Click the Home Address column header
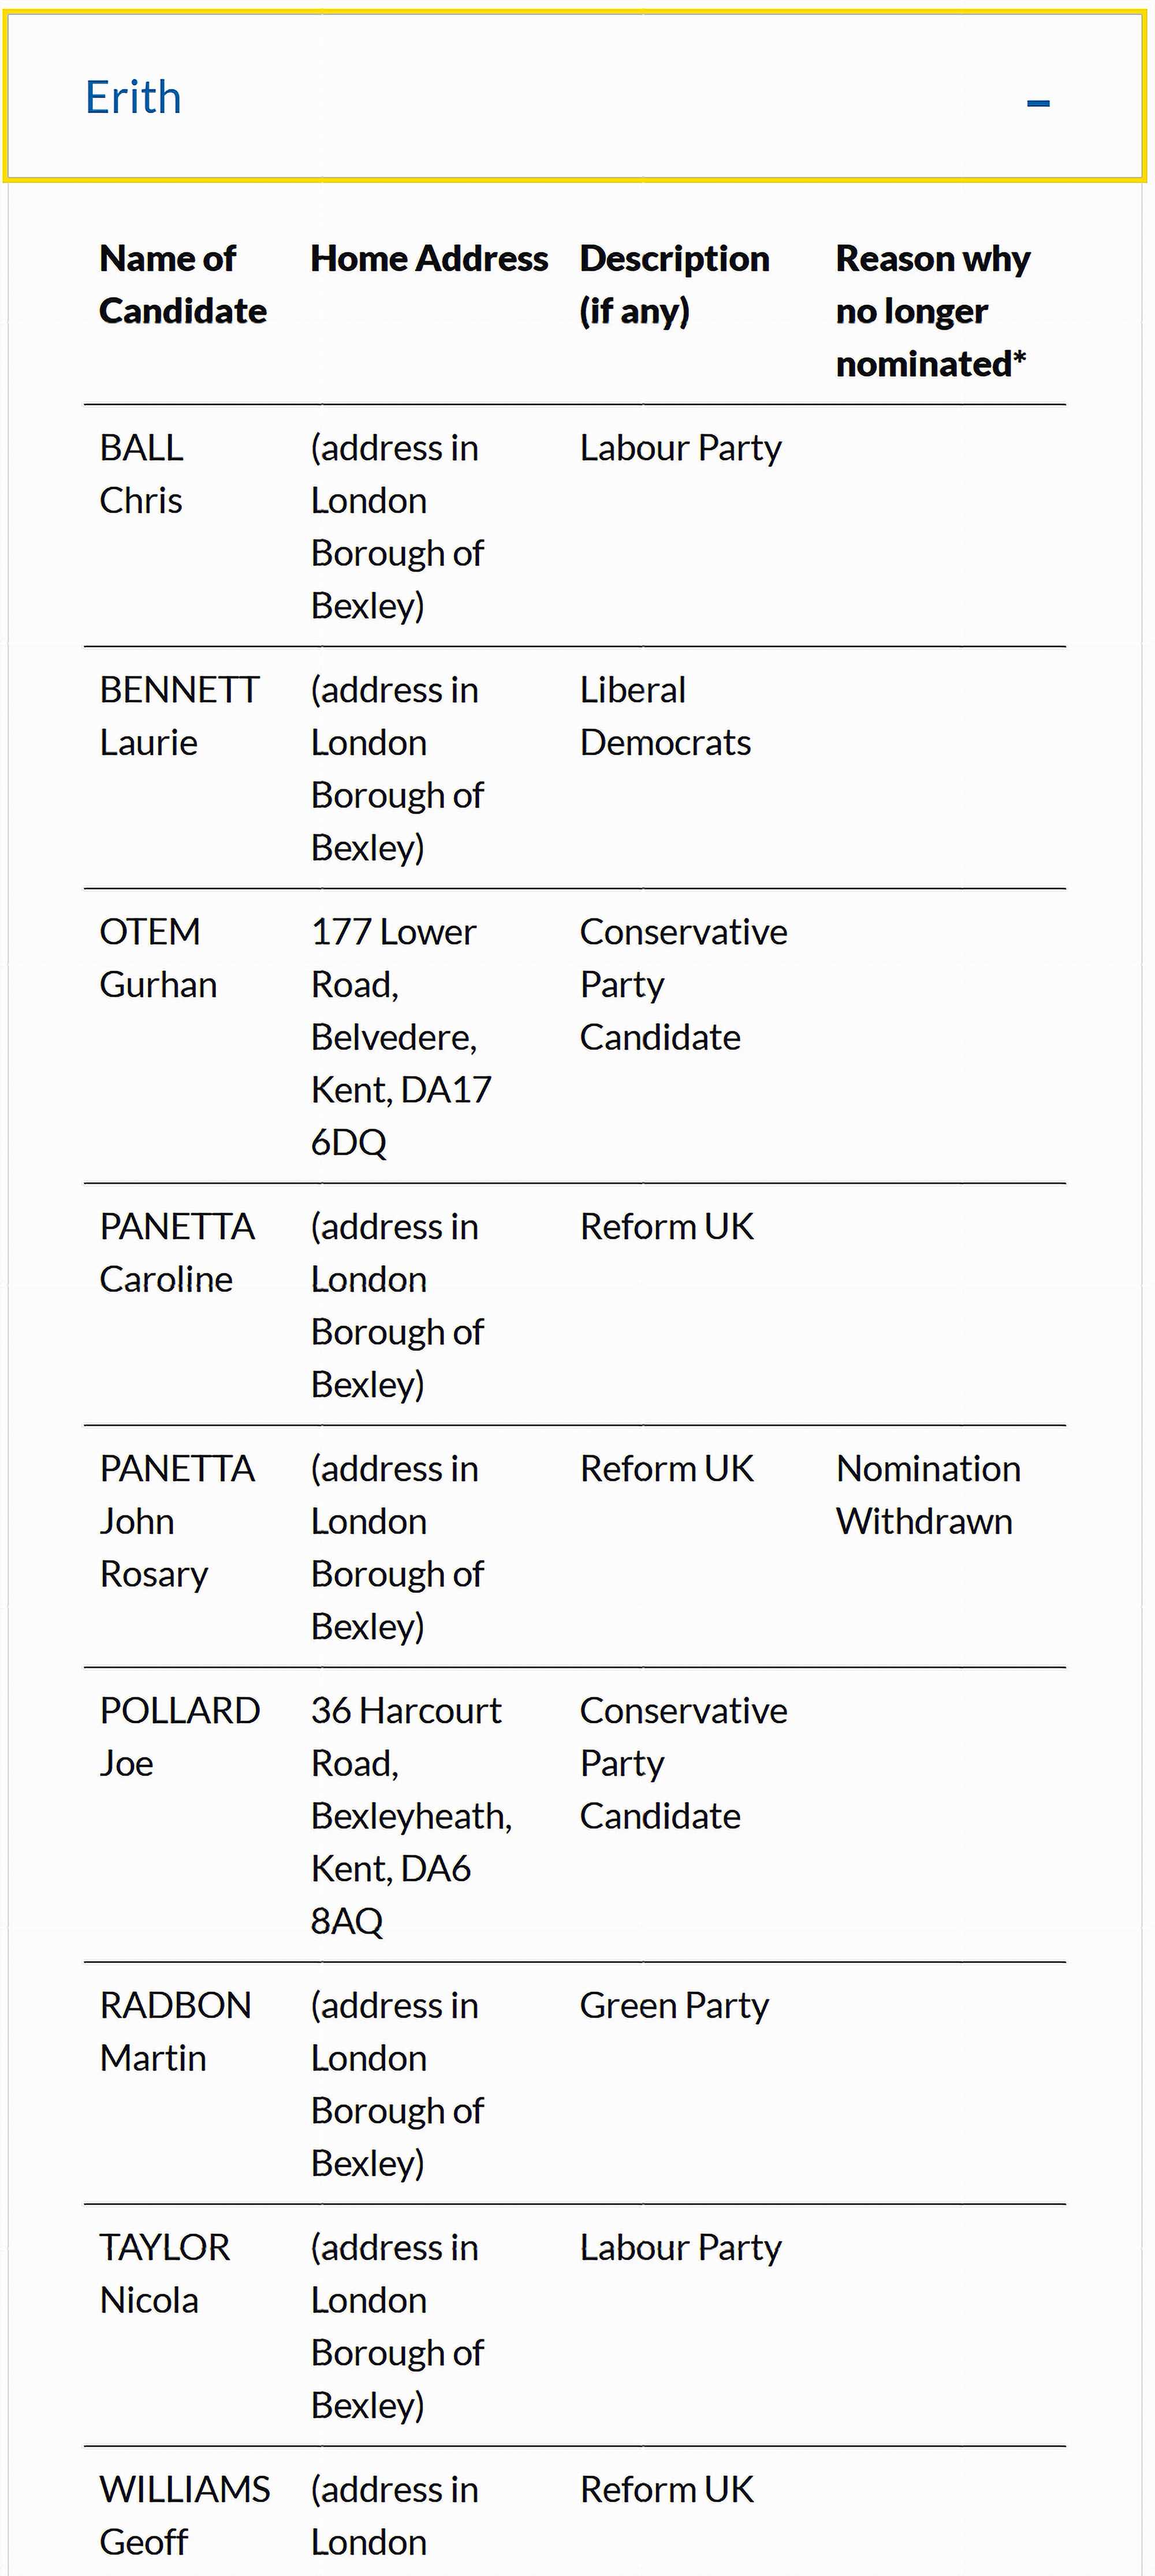 430,258
